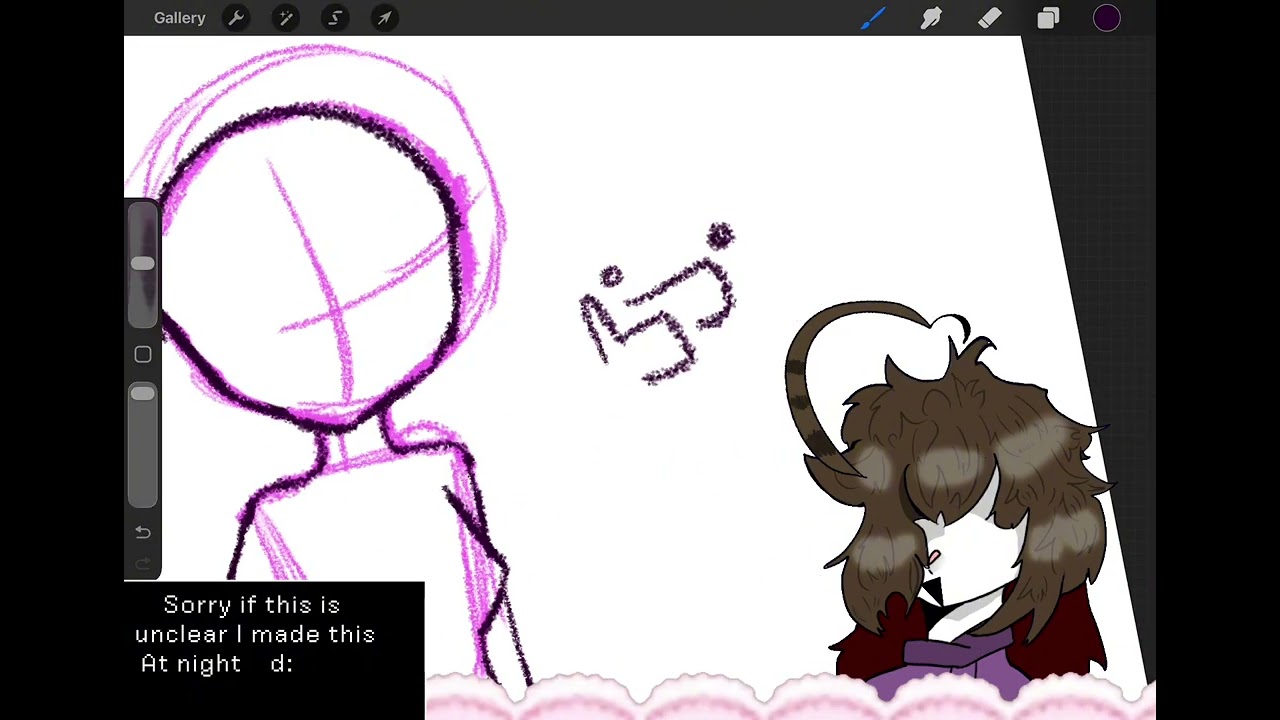Open the dark purple color picker

(1107, 18)
